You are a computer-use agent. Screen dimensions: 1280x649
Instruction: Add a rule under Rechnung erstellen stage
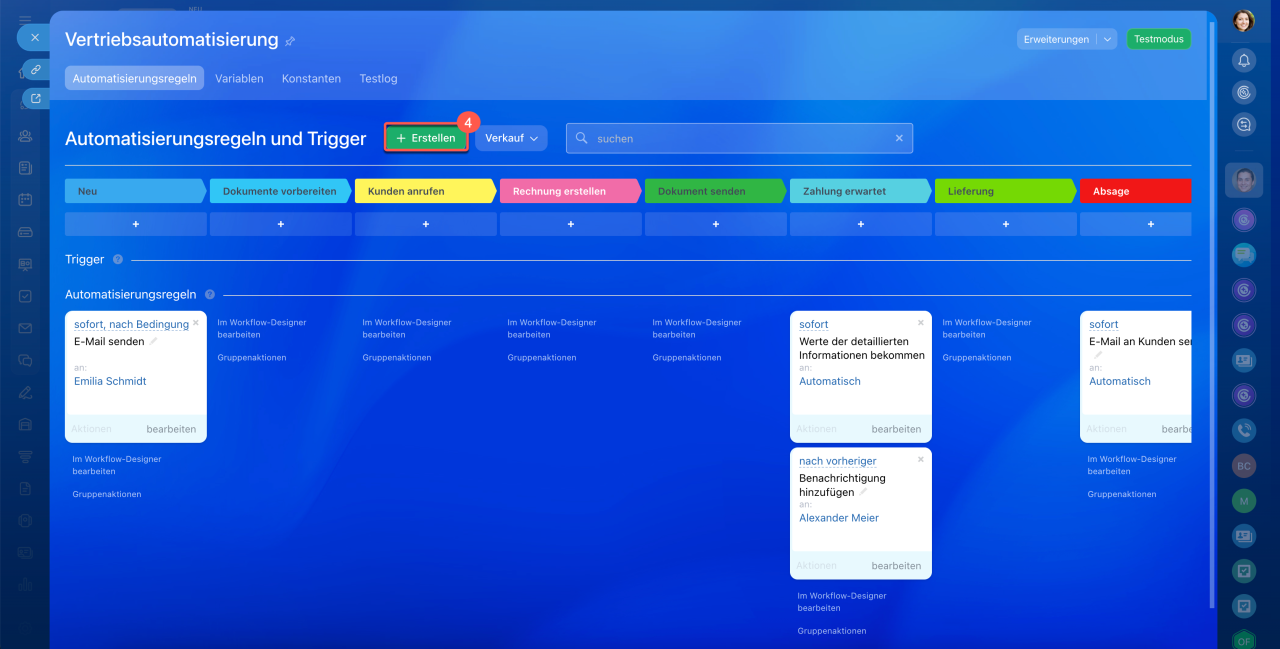click(x=571, y=224)
